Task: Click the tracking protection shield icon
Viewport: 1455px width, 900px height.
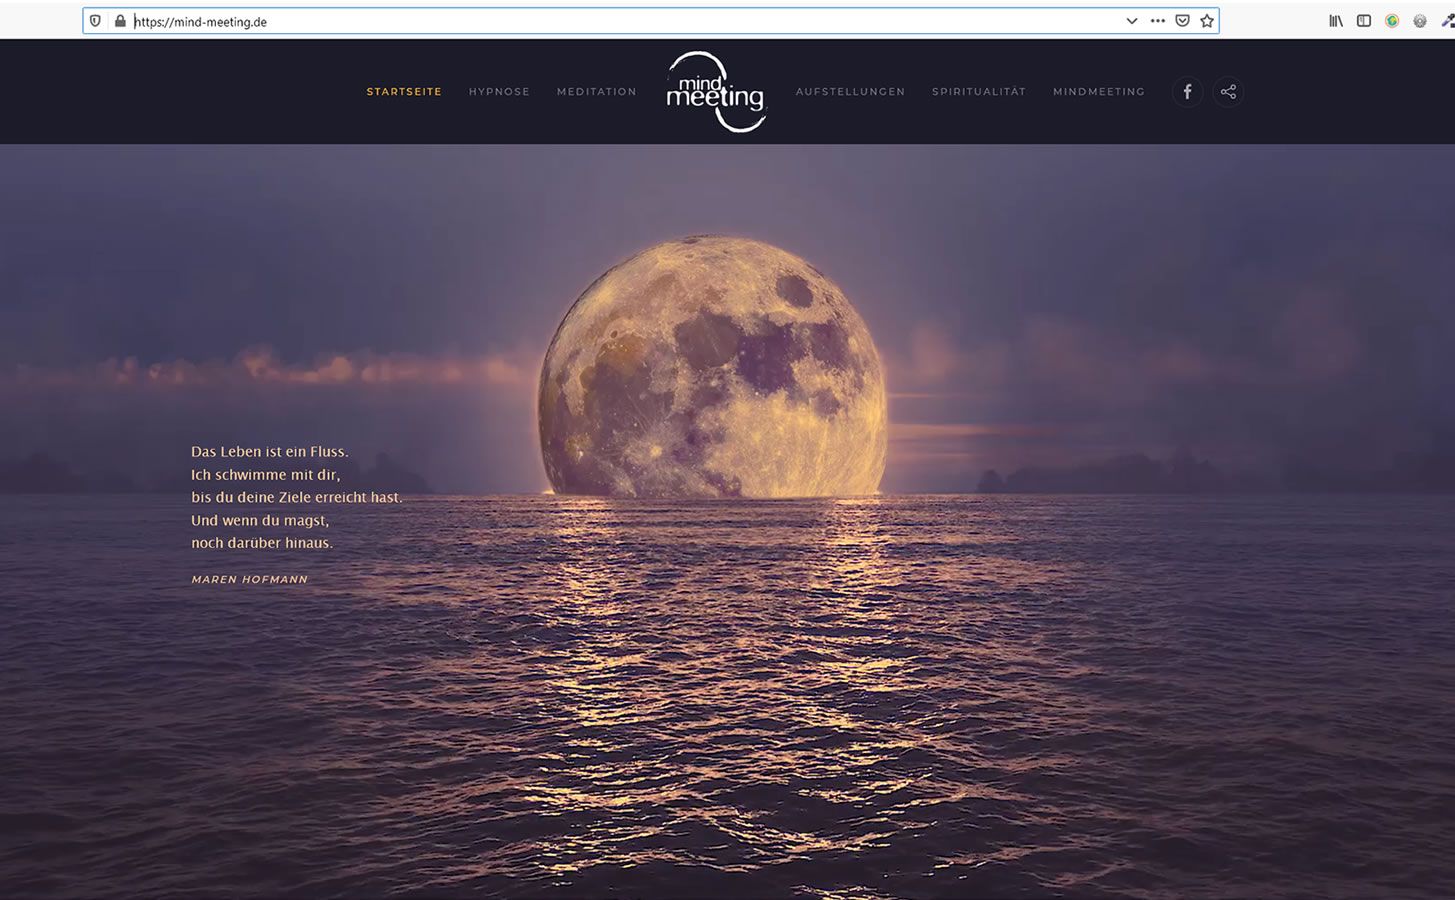Action: (x=96, y=21)
